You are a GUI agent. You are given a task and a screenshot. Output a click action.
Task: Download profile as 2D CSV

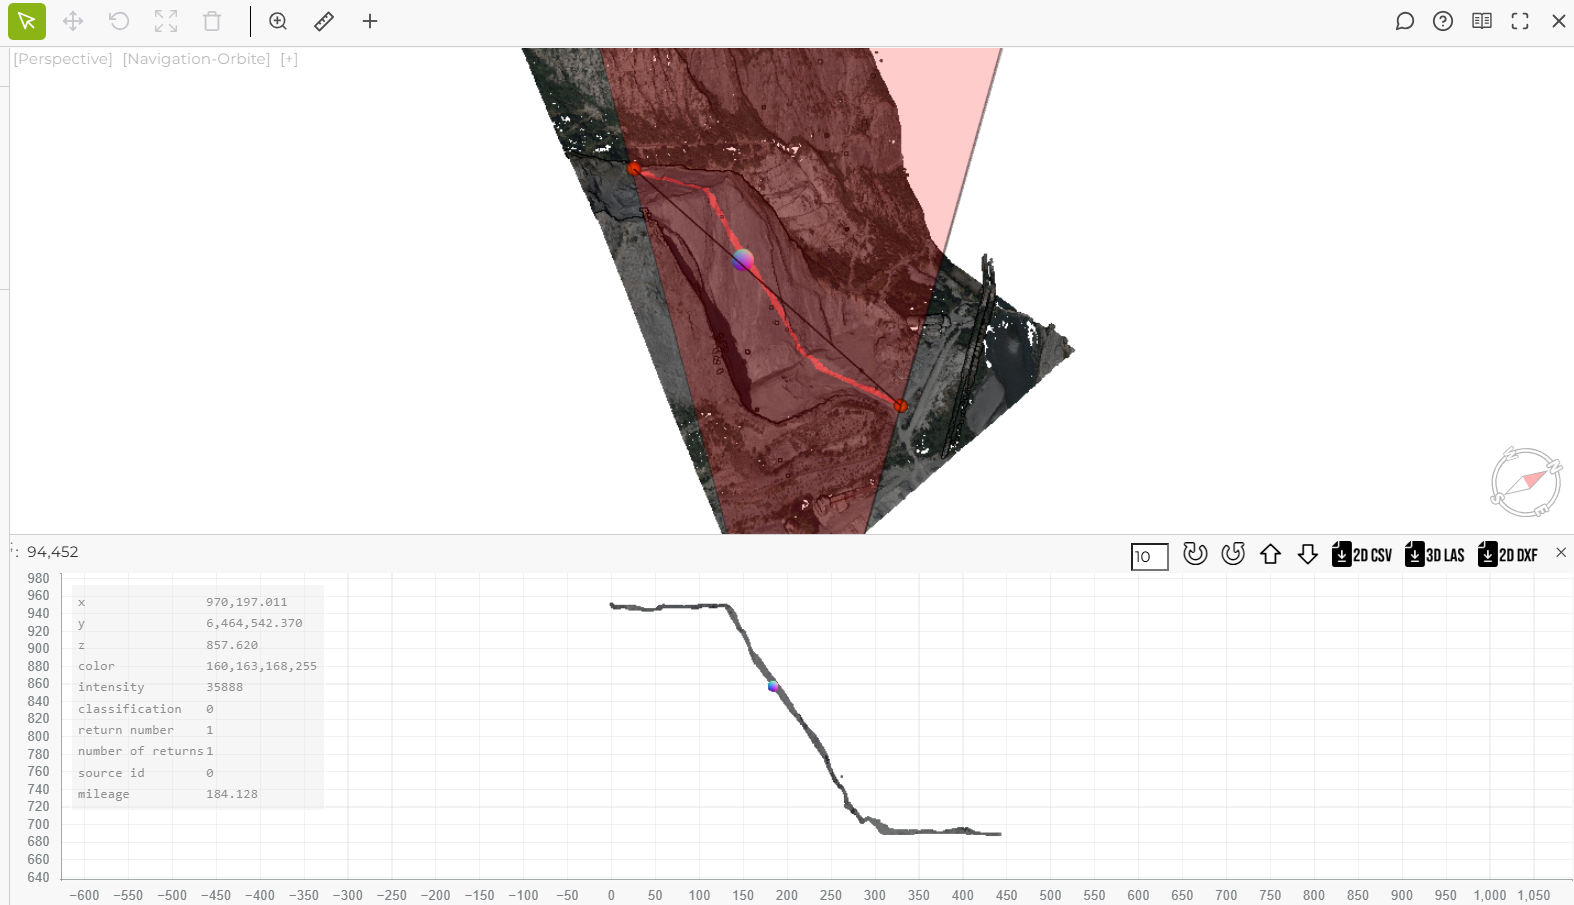point(1362,554)
